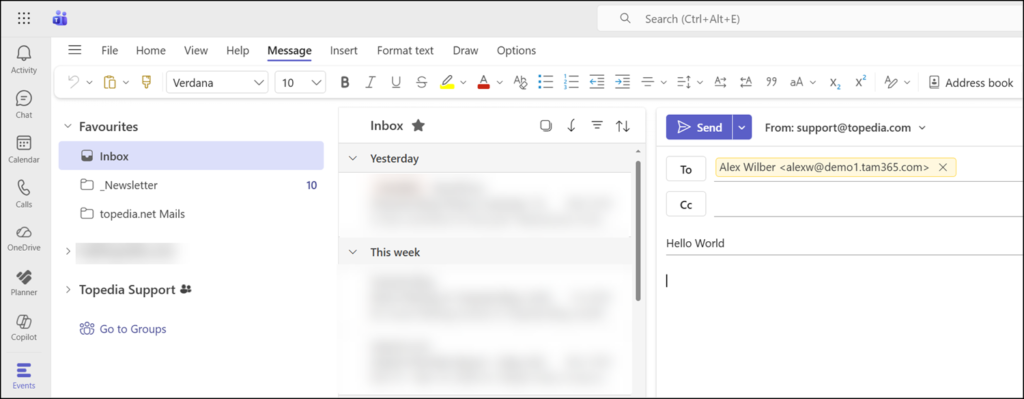
Task: Click the Undo button
Action: (x=74, y=82)
